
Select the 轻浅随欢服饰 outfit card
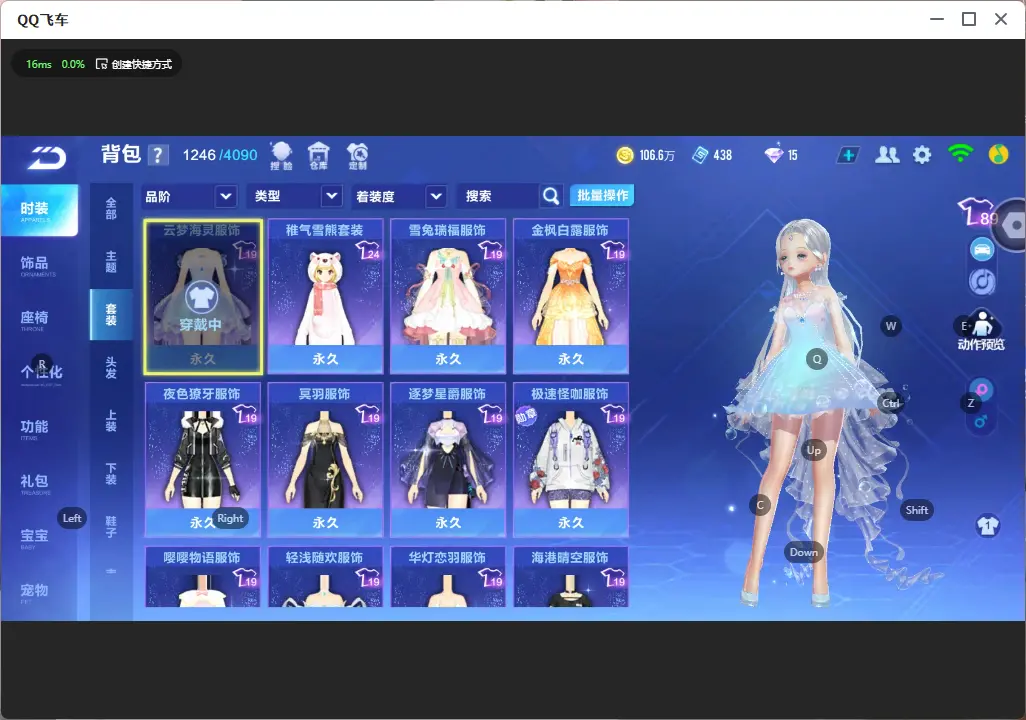[325, 577]
